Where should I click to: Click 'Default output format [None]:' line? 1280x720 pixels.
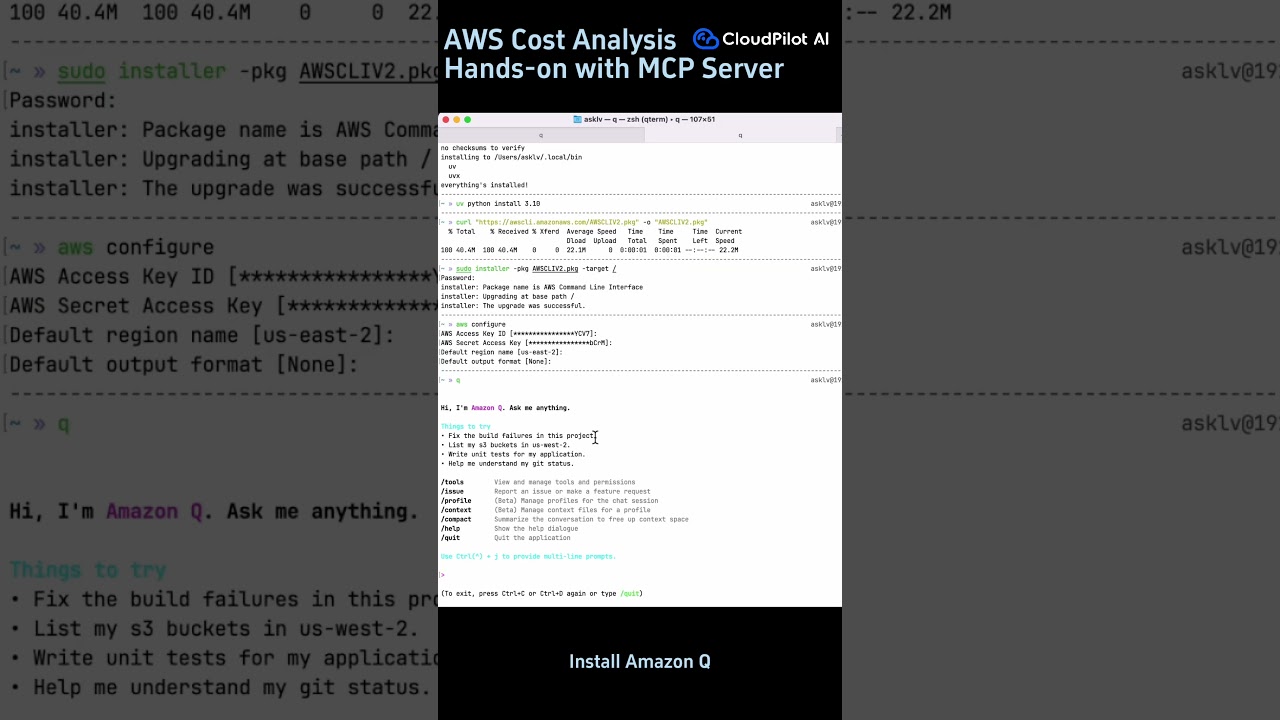coord(496,361)
